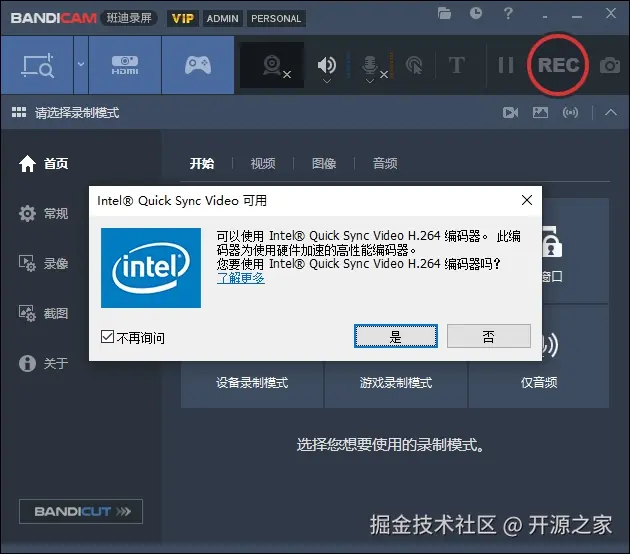
Task: Select screen rectangle recording mode icon
Action: (37, 65)
